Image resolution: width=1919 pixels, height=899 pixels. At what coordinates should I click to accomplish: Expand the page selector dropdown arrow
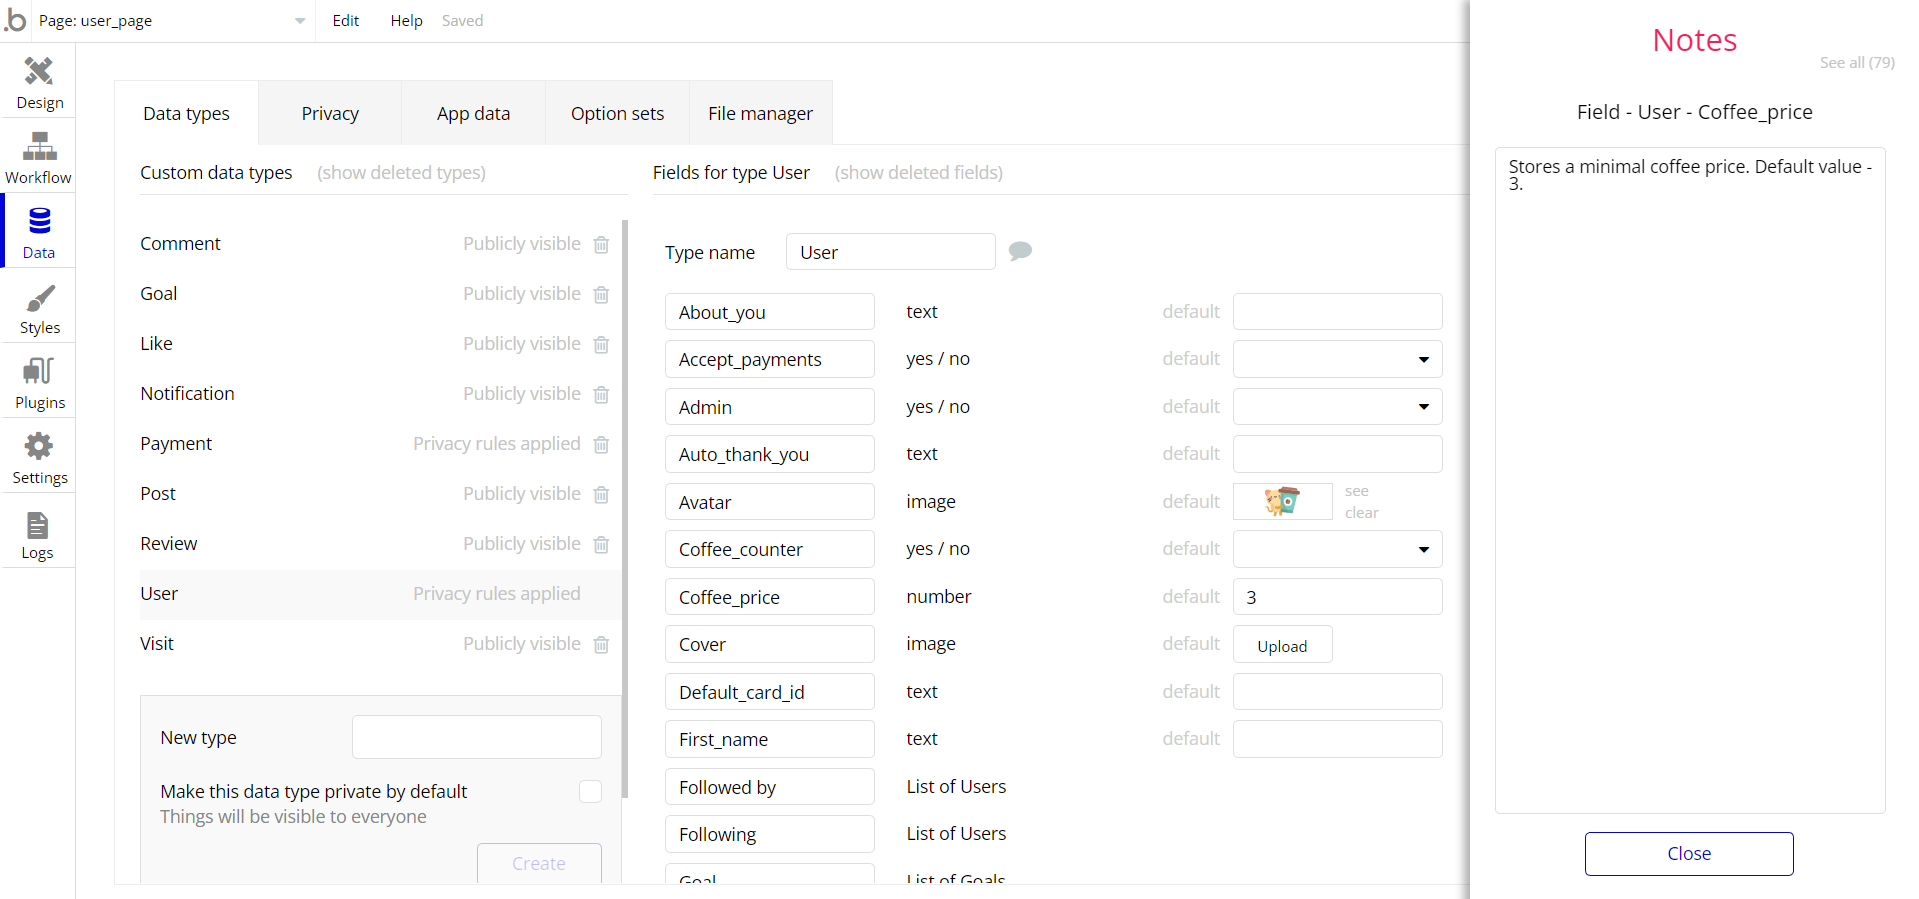[300, 21]
